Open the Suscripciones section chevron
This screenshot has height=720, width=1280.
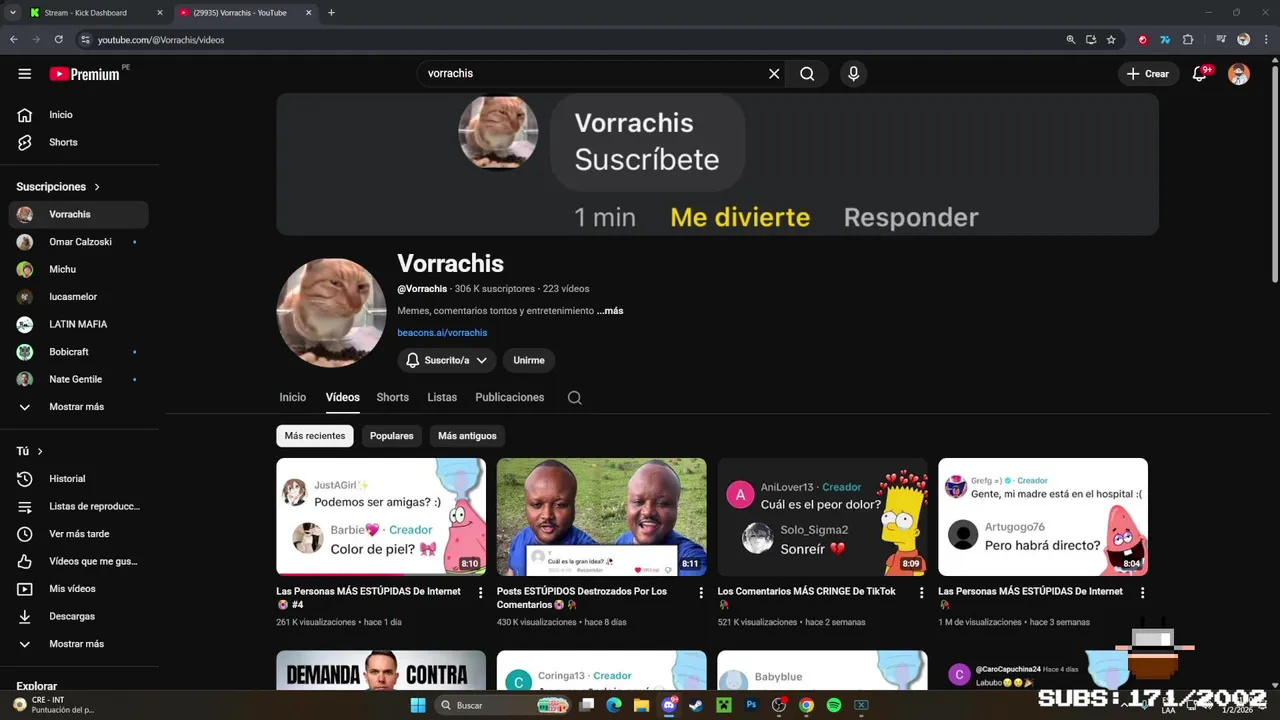[x=97, y=187]
